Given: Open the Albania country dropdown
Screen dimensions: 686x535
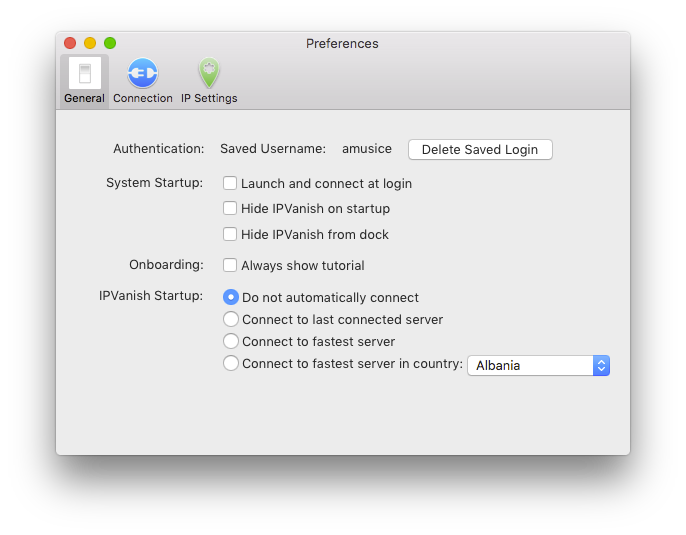Looking at the screenshot, I should [x=539, y=365].
